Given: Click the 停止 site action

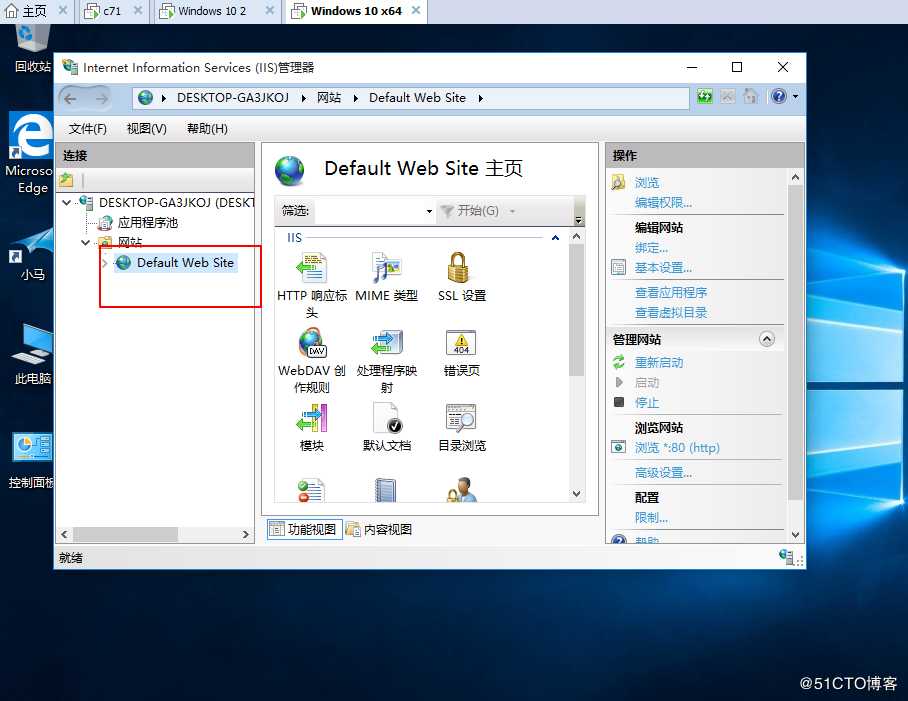Looking at the screenshot, I should [646, 402].
